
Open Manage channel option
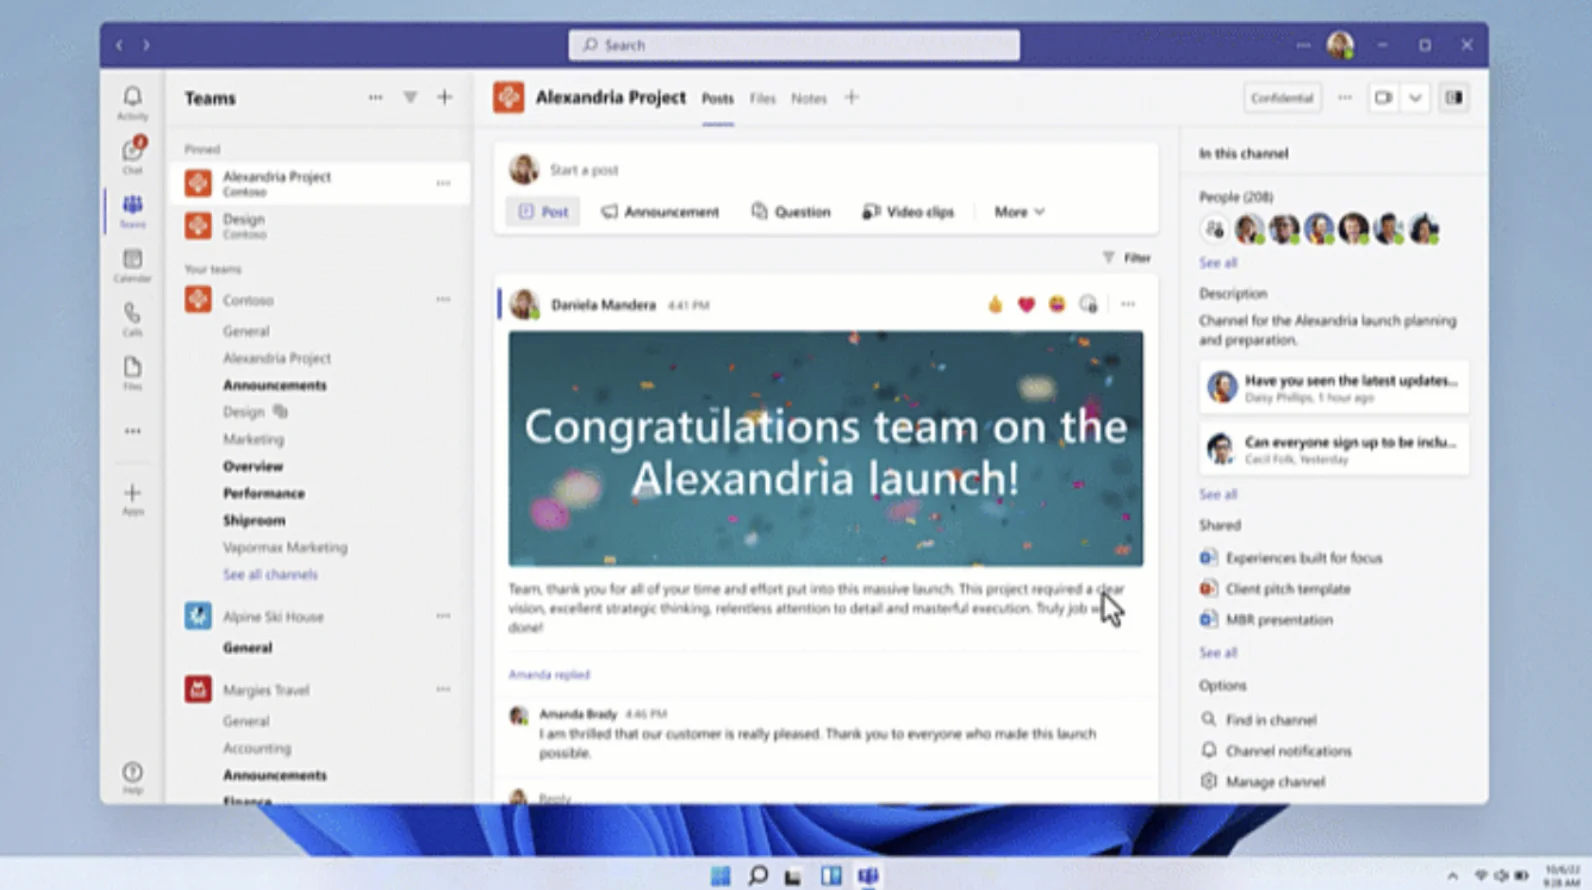coord(1264,782)
